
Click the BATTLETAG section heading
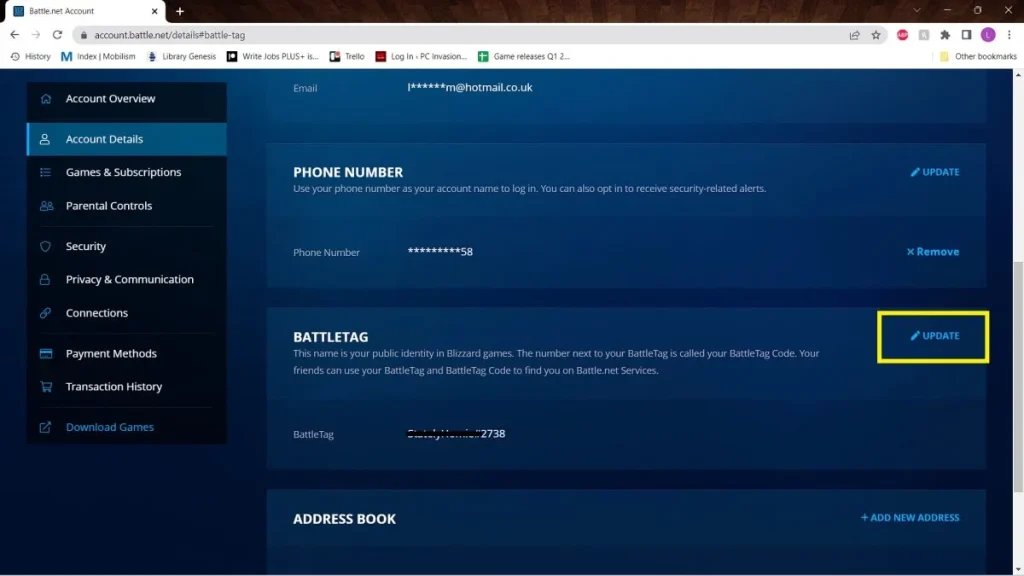[x=330, y=337]
